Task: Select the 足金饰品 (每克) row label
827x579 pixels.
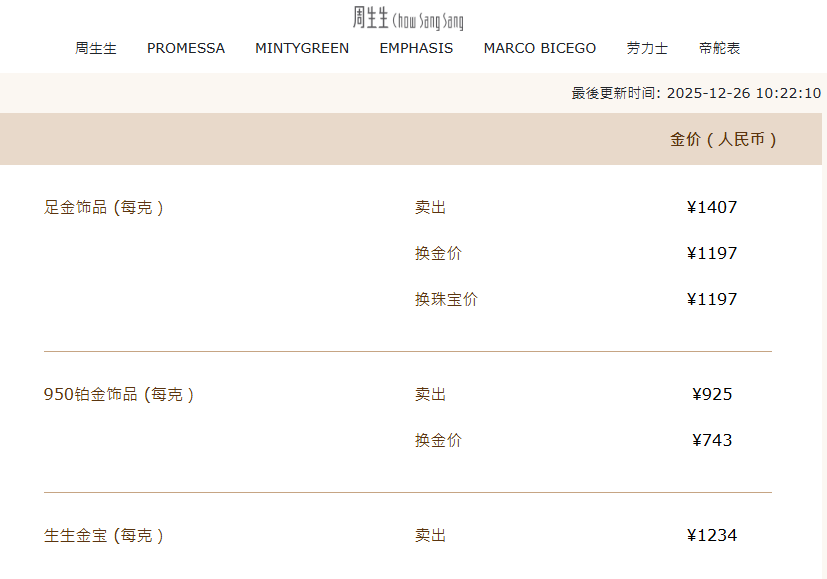Action: point(104,208)
